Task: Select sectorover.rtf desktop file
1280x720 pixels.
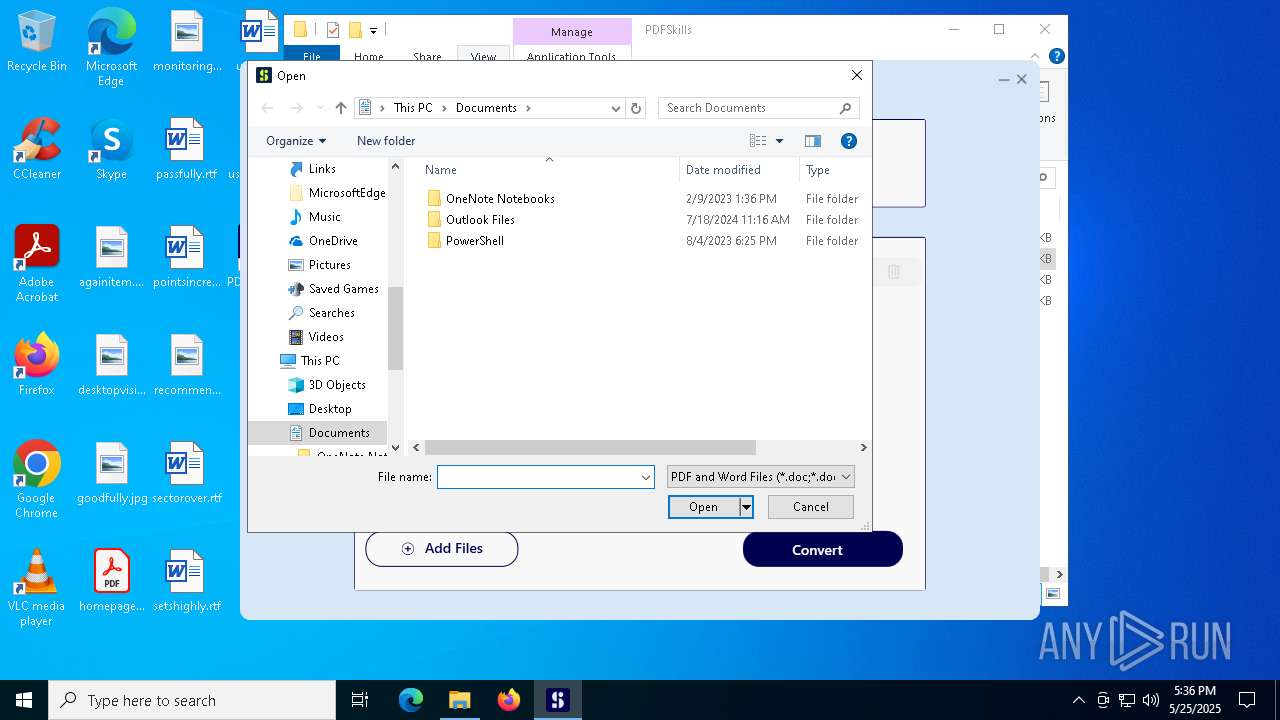Action: (x=186, y=473)
